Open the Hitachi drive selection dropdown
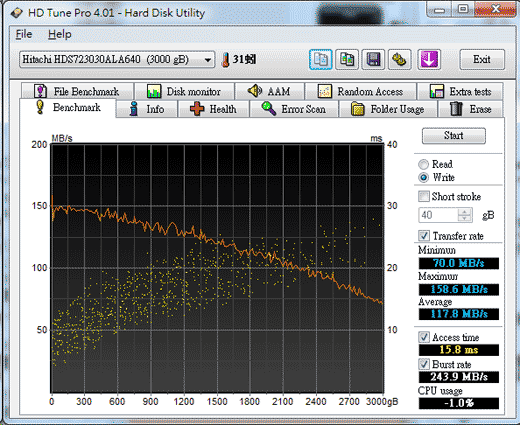The width and height of the screenshot is (520, 425). coord(117,60)
